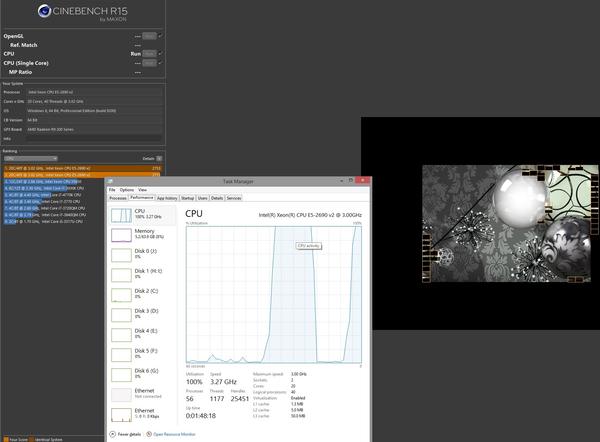Click the CPU utilization graph in Task Manager
This screenshot has width=600, height=442.
[x=274, y=294]
